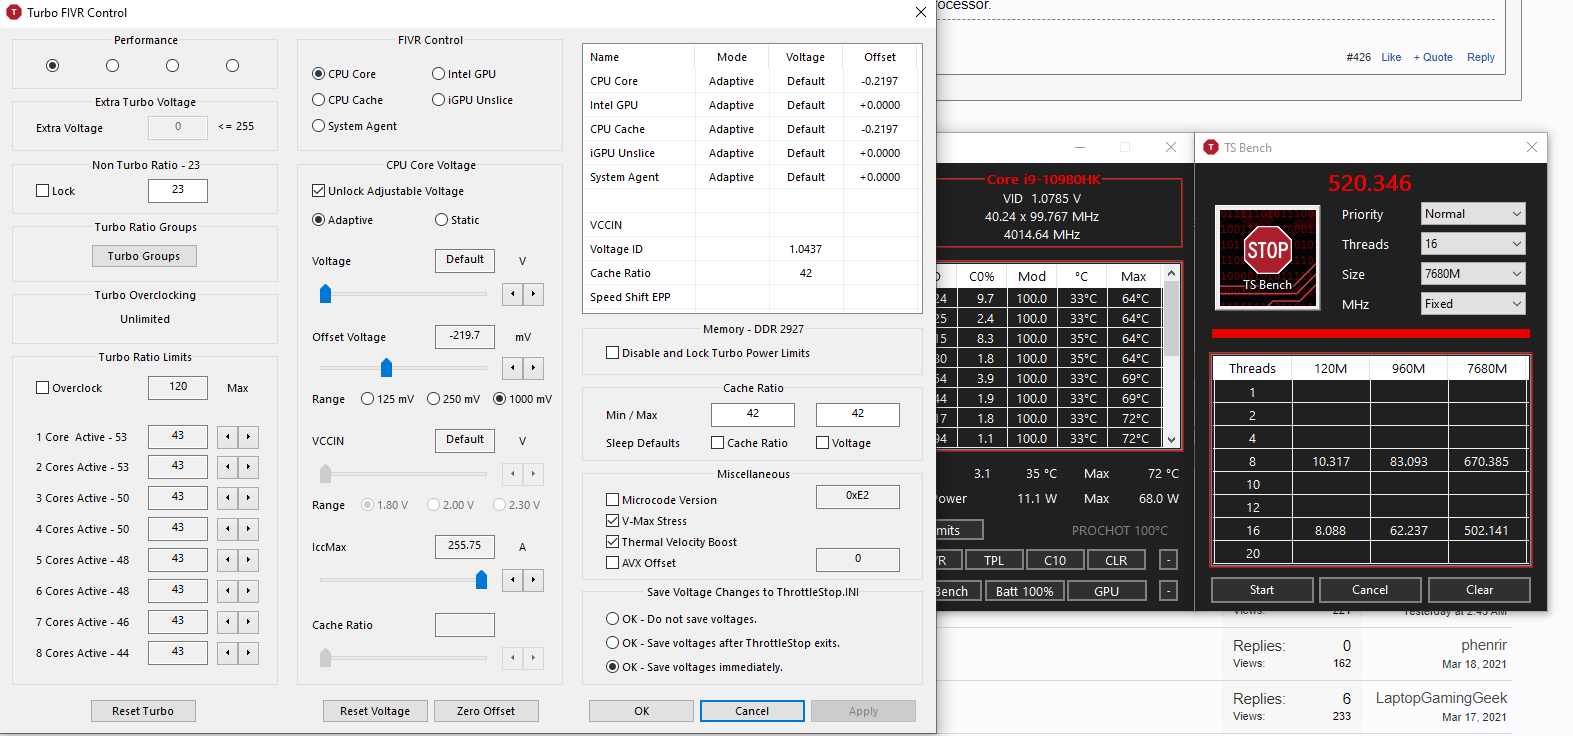This screenshot has width=1573, height=736.
Task: Click Reset Voltage button
Action: [x=375, y=711]
